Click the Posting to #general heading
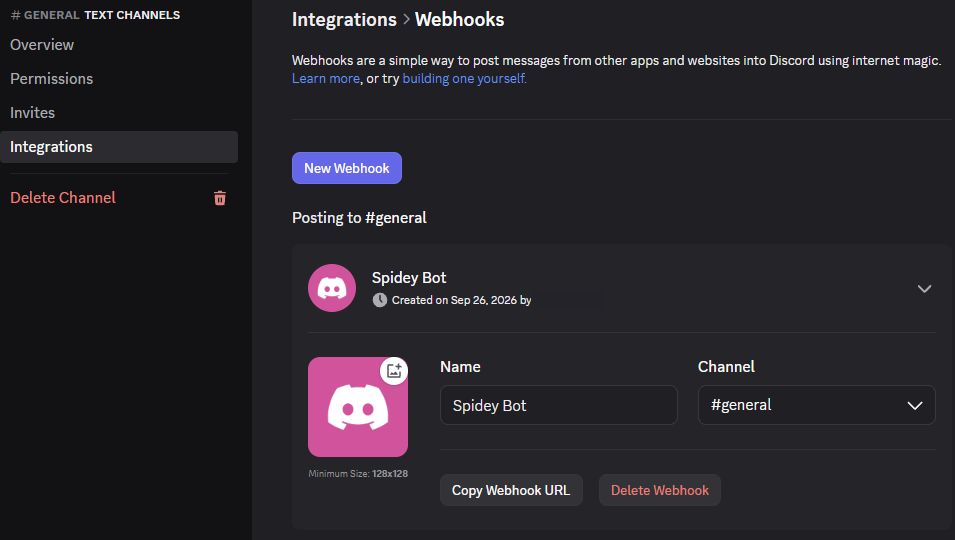 point(359,218)
